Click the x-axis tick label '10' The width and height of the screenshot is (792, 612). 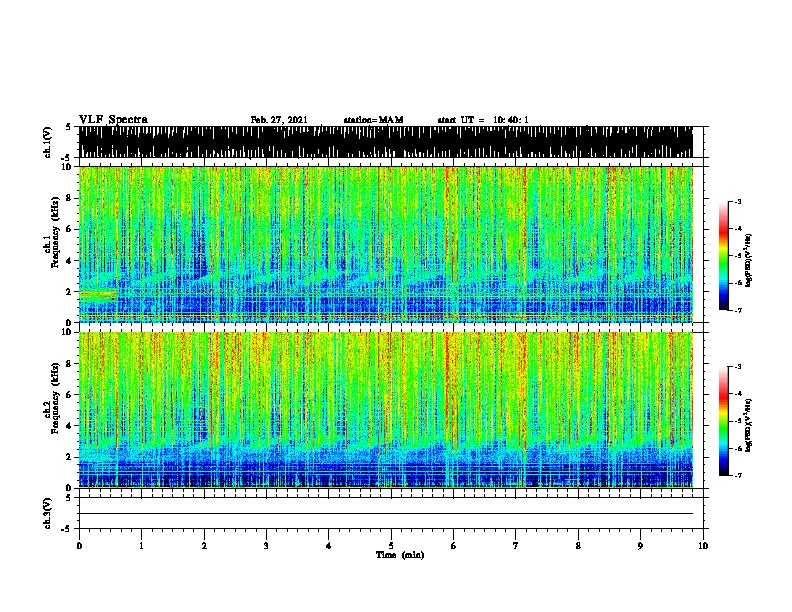pos(703,546)
